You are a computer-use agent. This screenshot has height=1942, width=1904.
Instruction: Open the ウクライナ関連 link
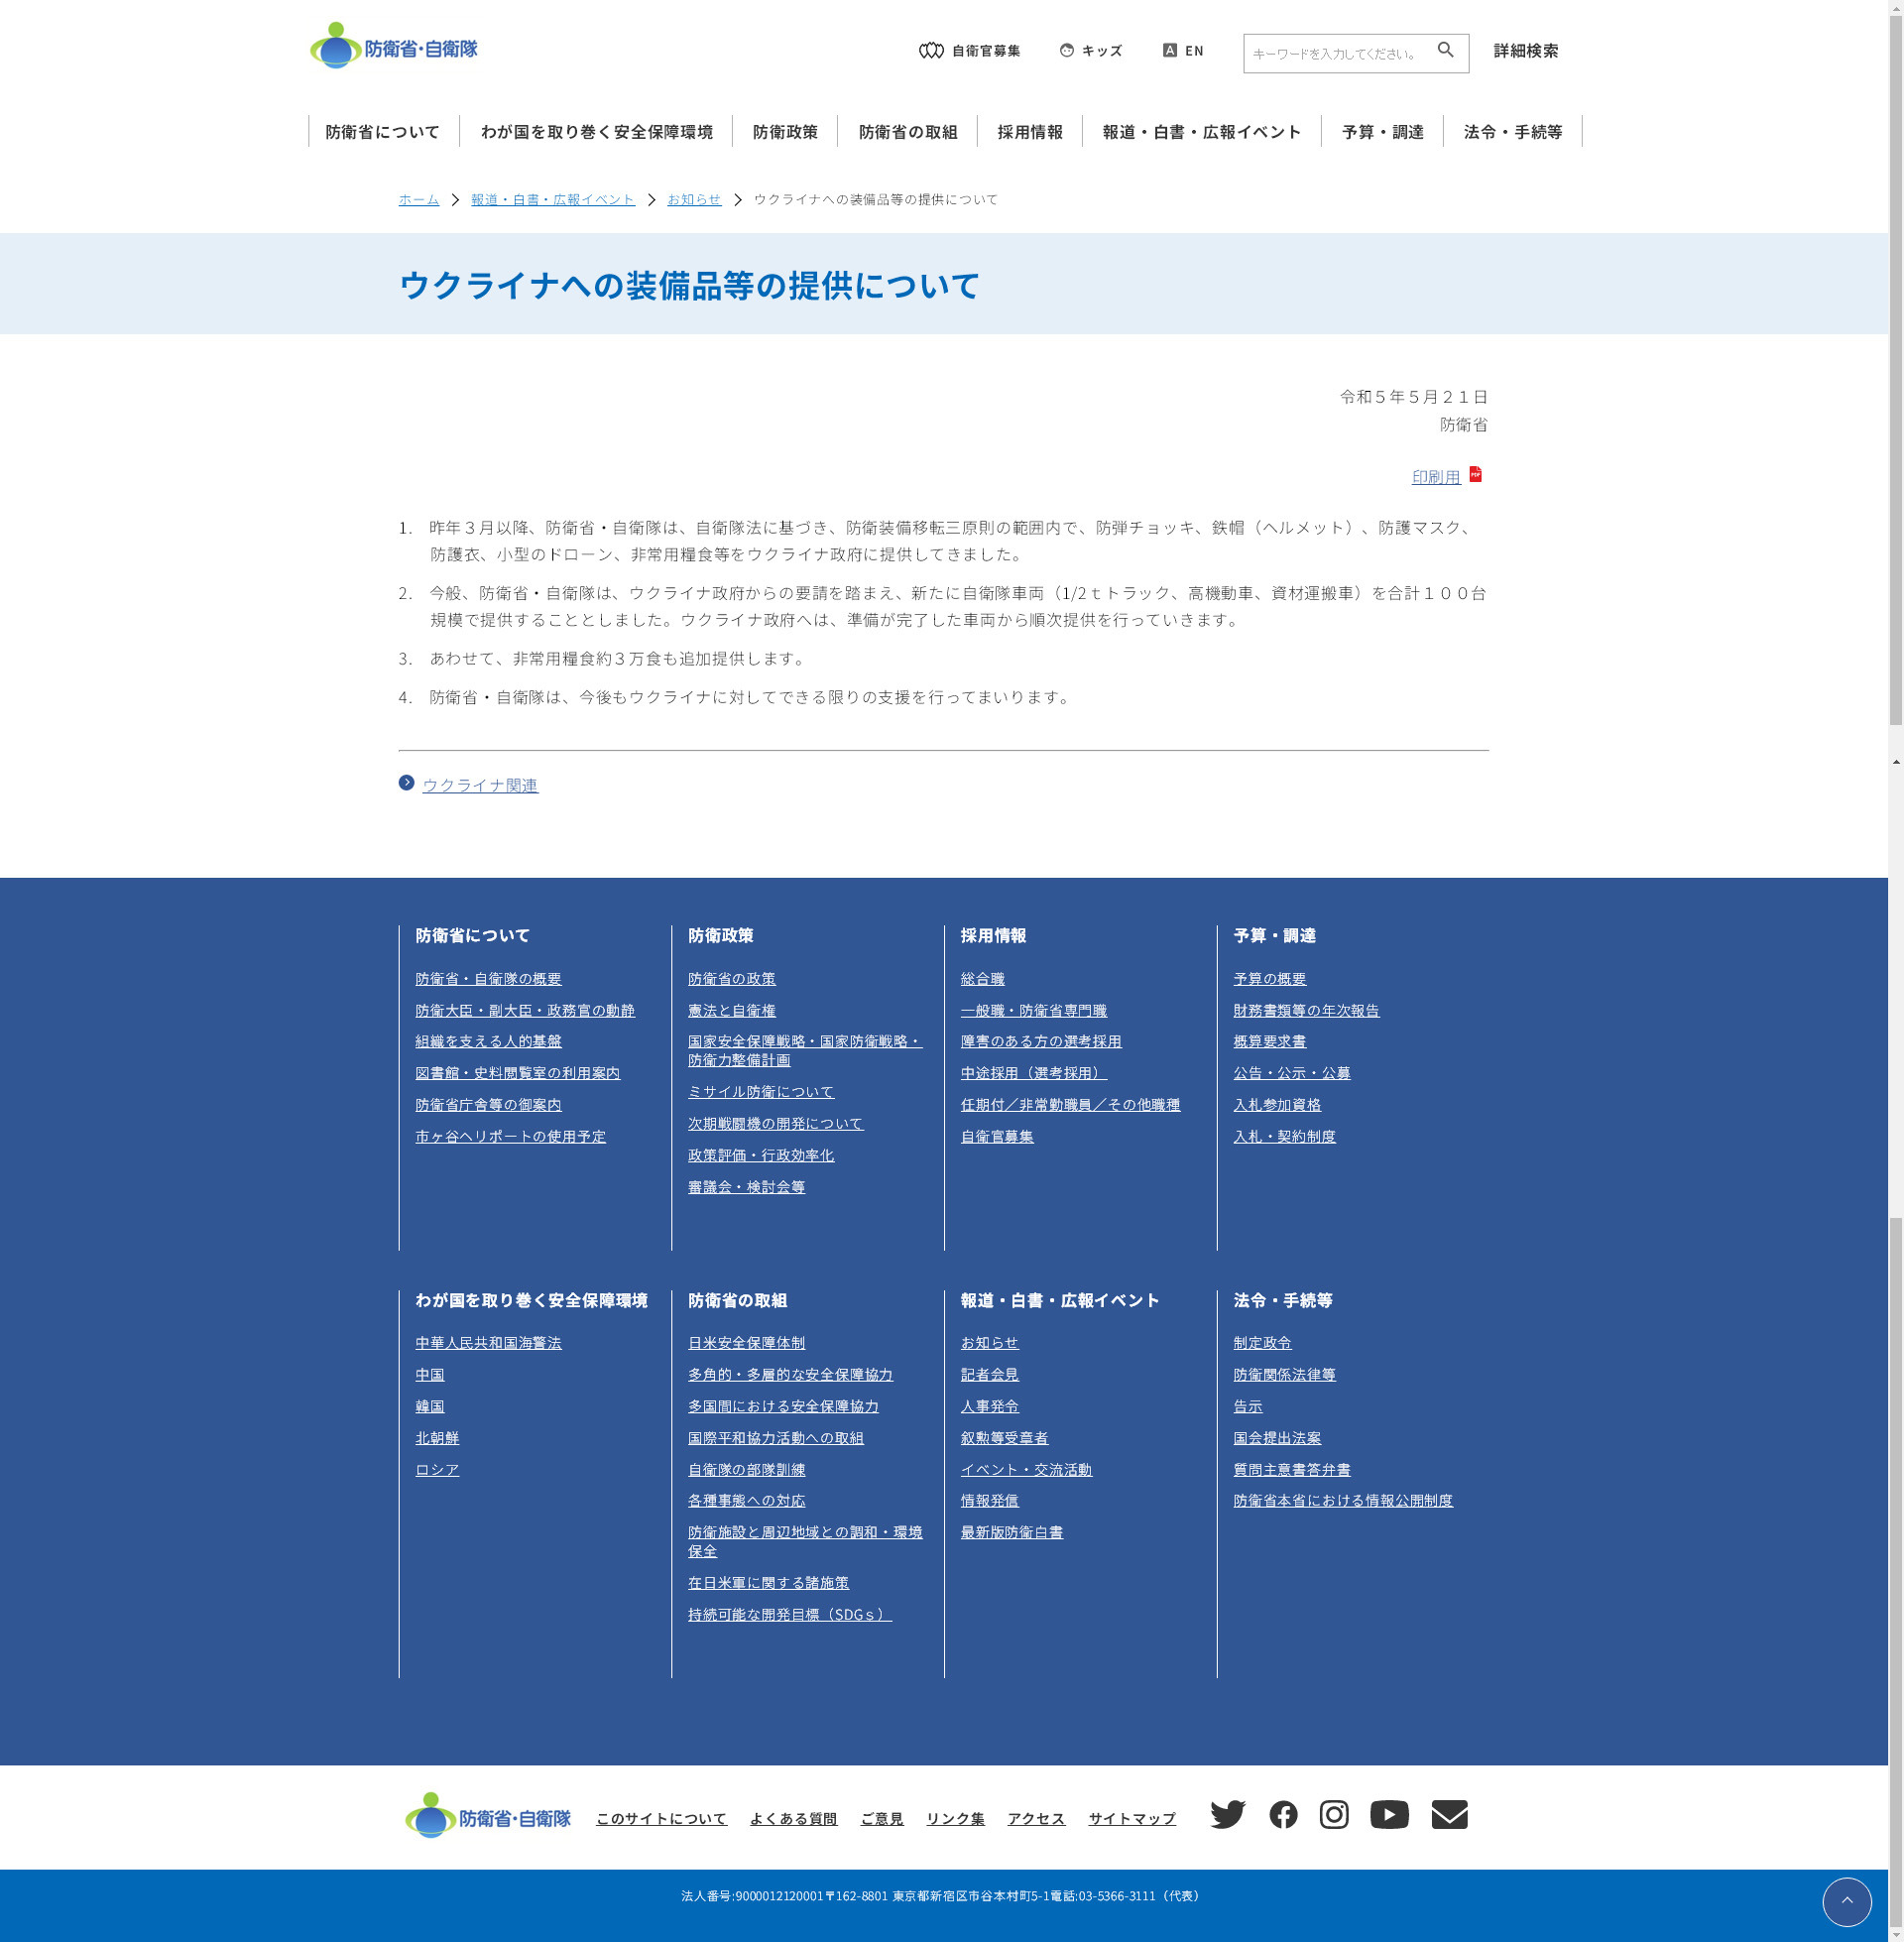tap(480, 785)
